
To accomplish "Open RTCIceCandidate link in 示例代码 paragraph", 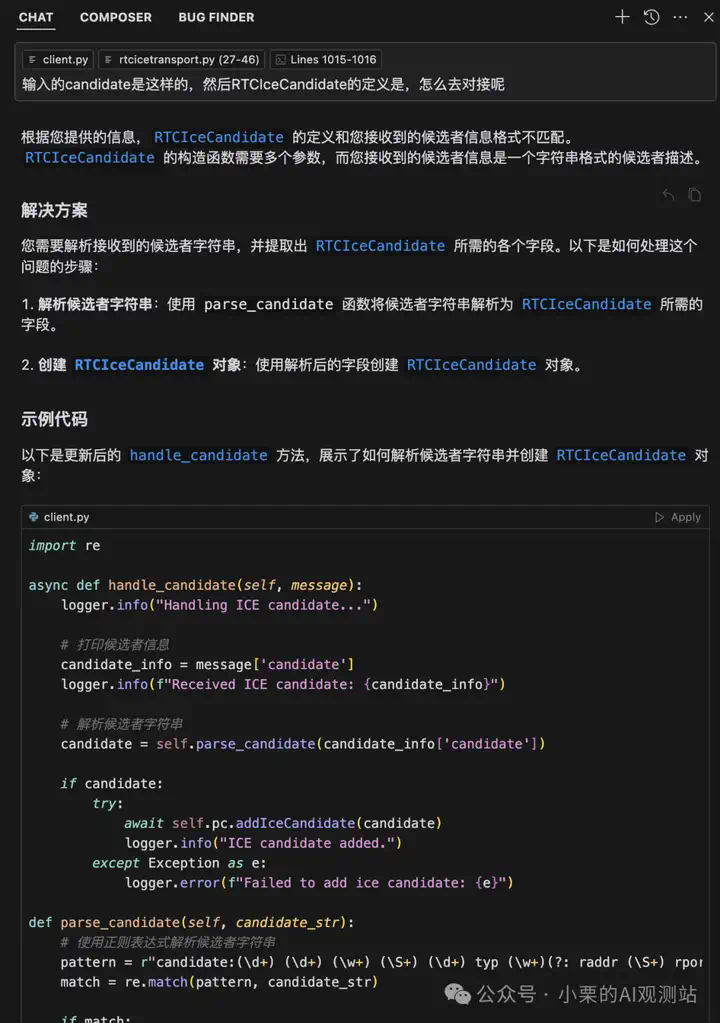I will pyautogui.click(x=621, y=455).
